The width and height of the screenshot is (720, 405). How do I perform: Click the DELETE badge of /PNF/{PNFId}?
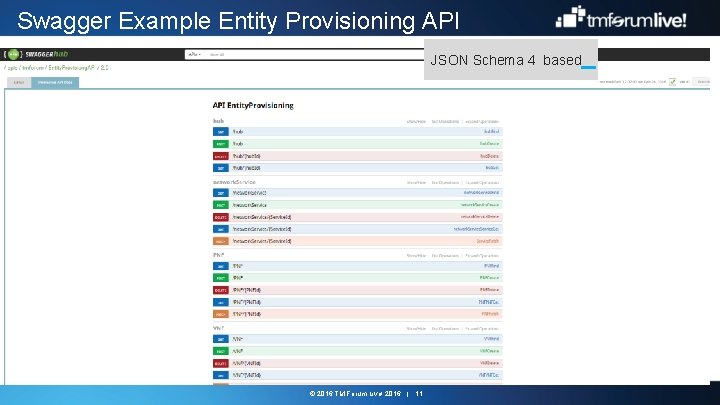click(x=221, y=290)
